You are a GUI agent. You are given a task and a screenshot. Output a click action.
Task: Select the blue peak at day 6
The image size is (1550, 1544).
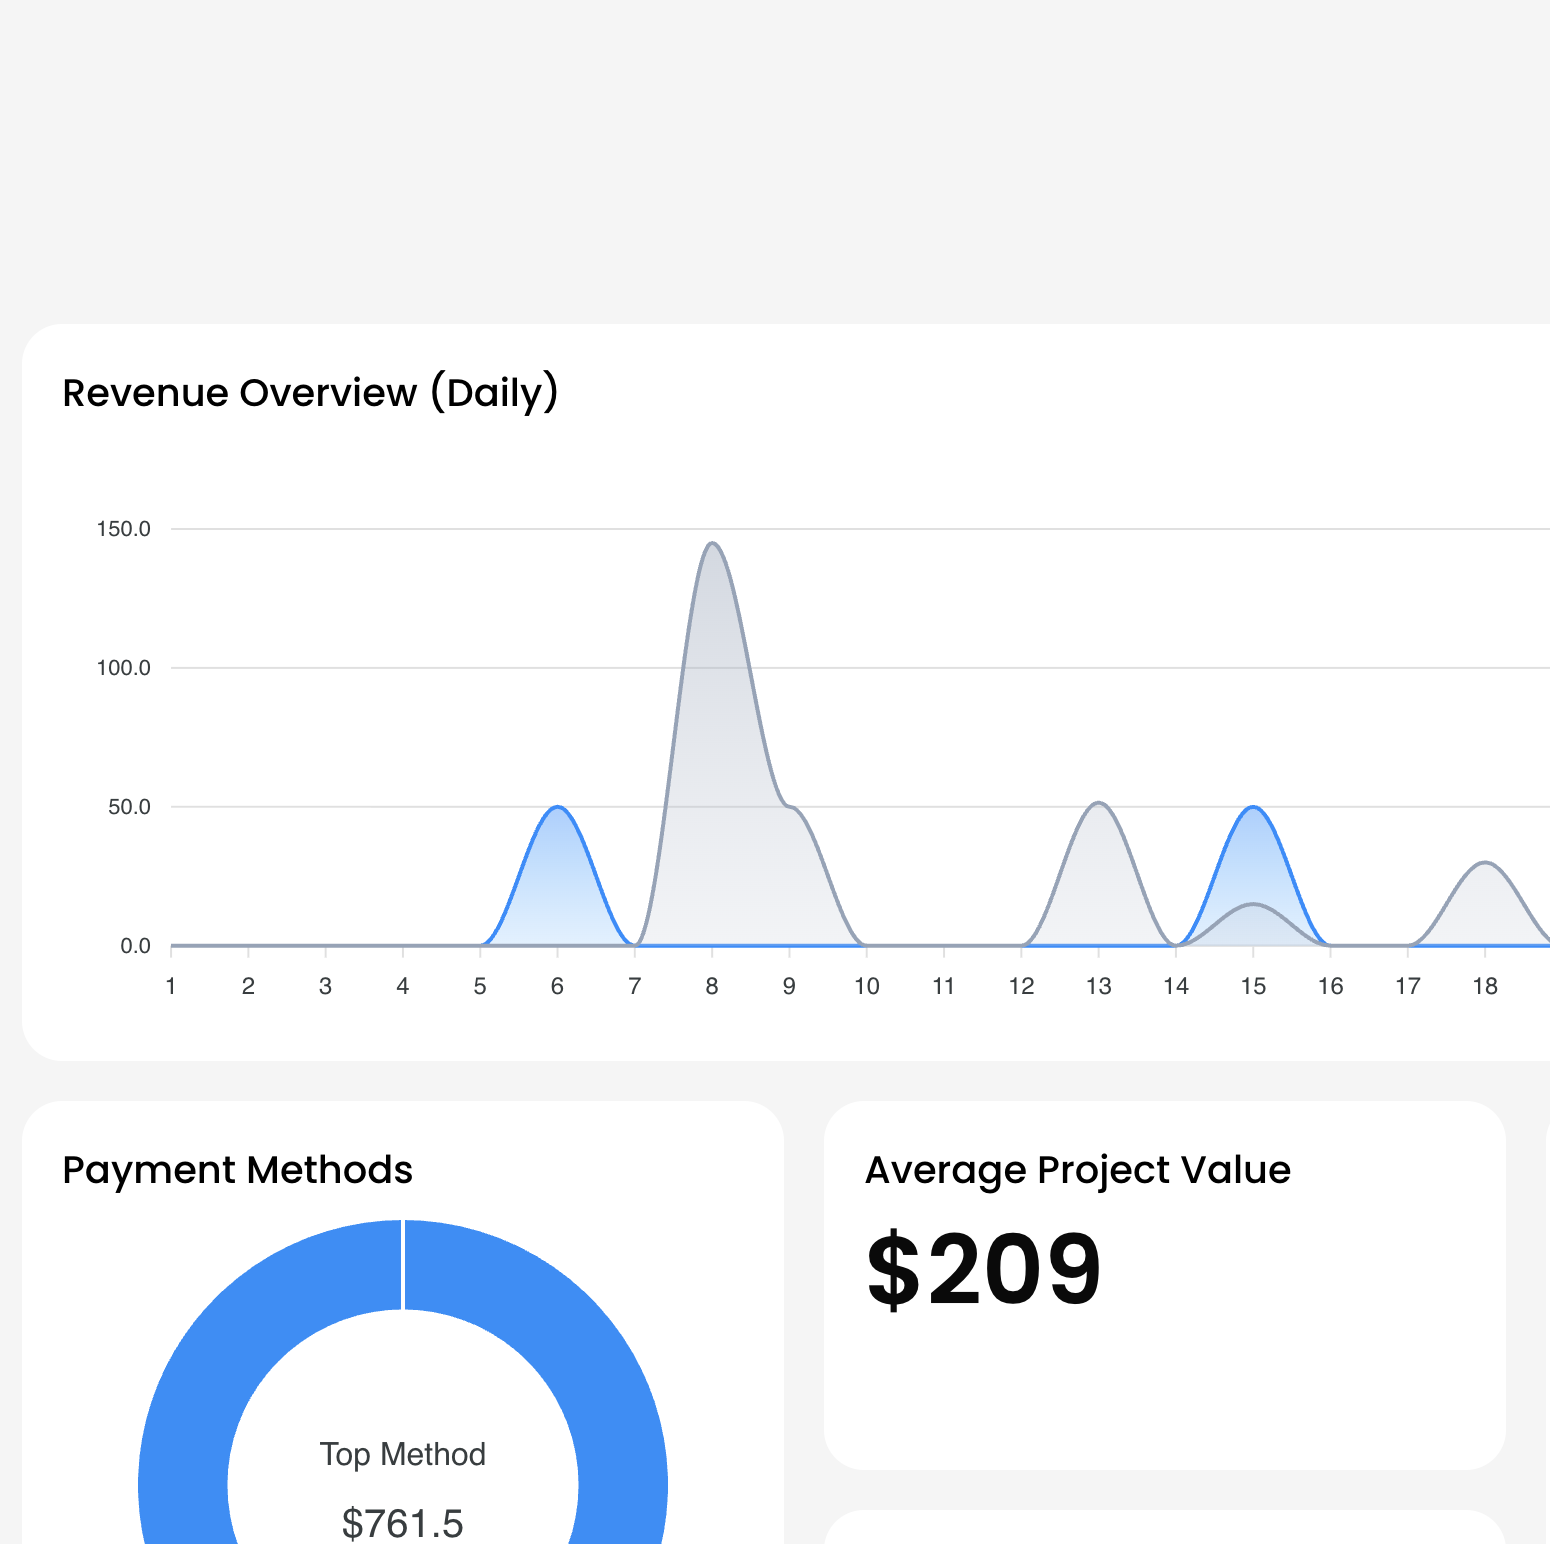[x=557, y=808]
